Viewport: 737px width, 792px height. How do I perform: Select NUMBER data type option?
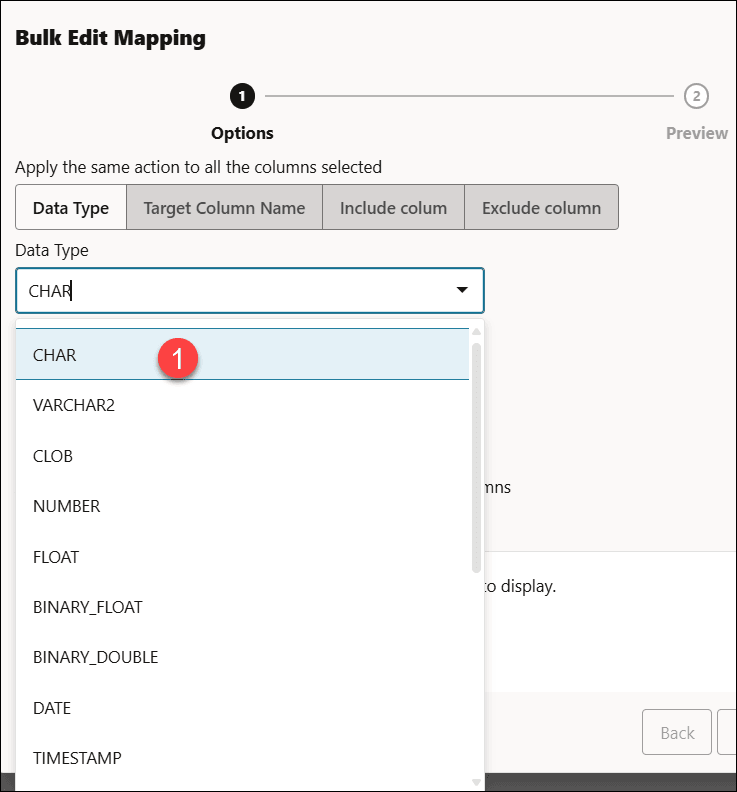[66, 506]
